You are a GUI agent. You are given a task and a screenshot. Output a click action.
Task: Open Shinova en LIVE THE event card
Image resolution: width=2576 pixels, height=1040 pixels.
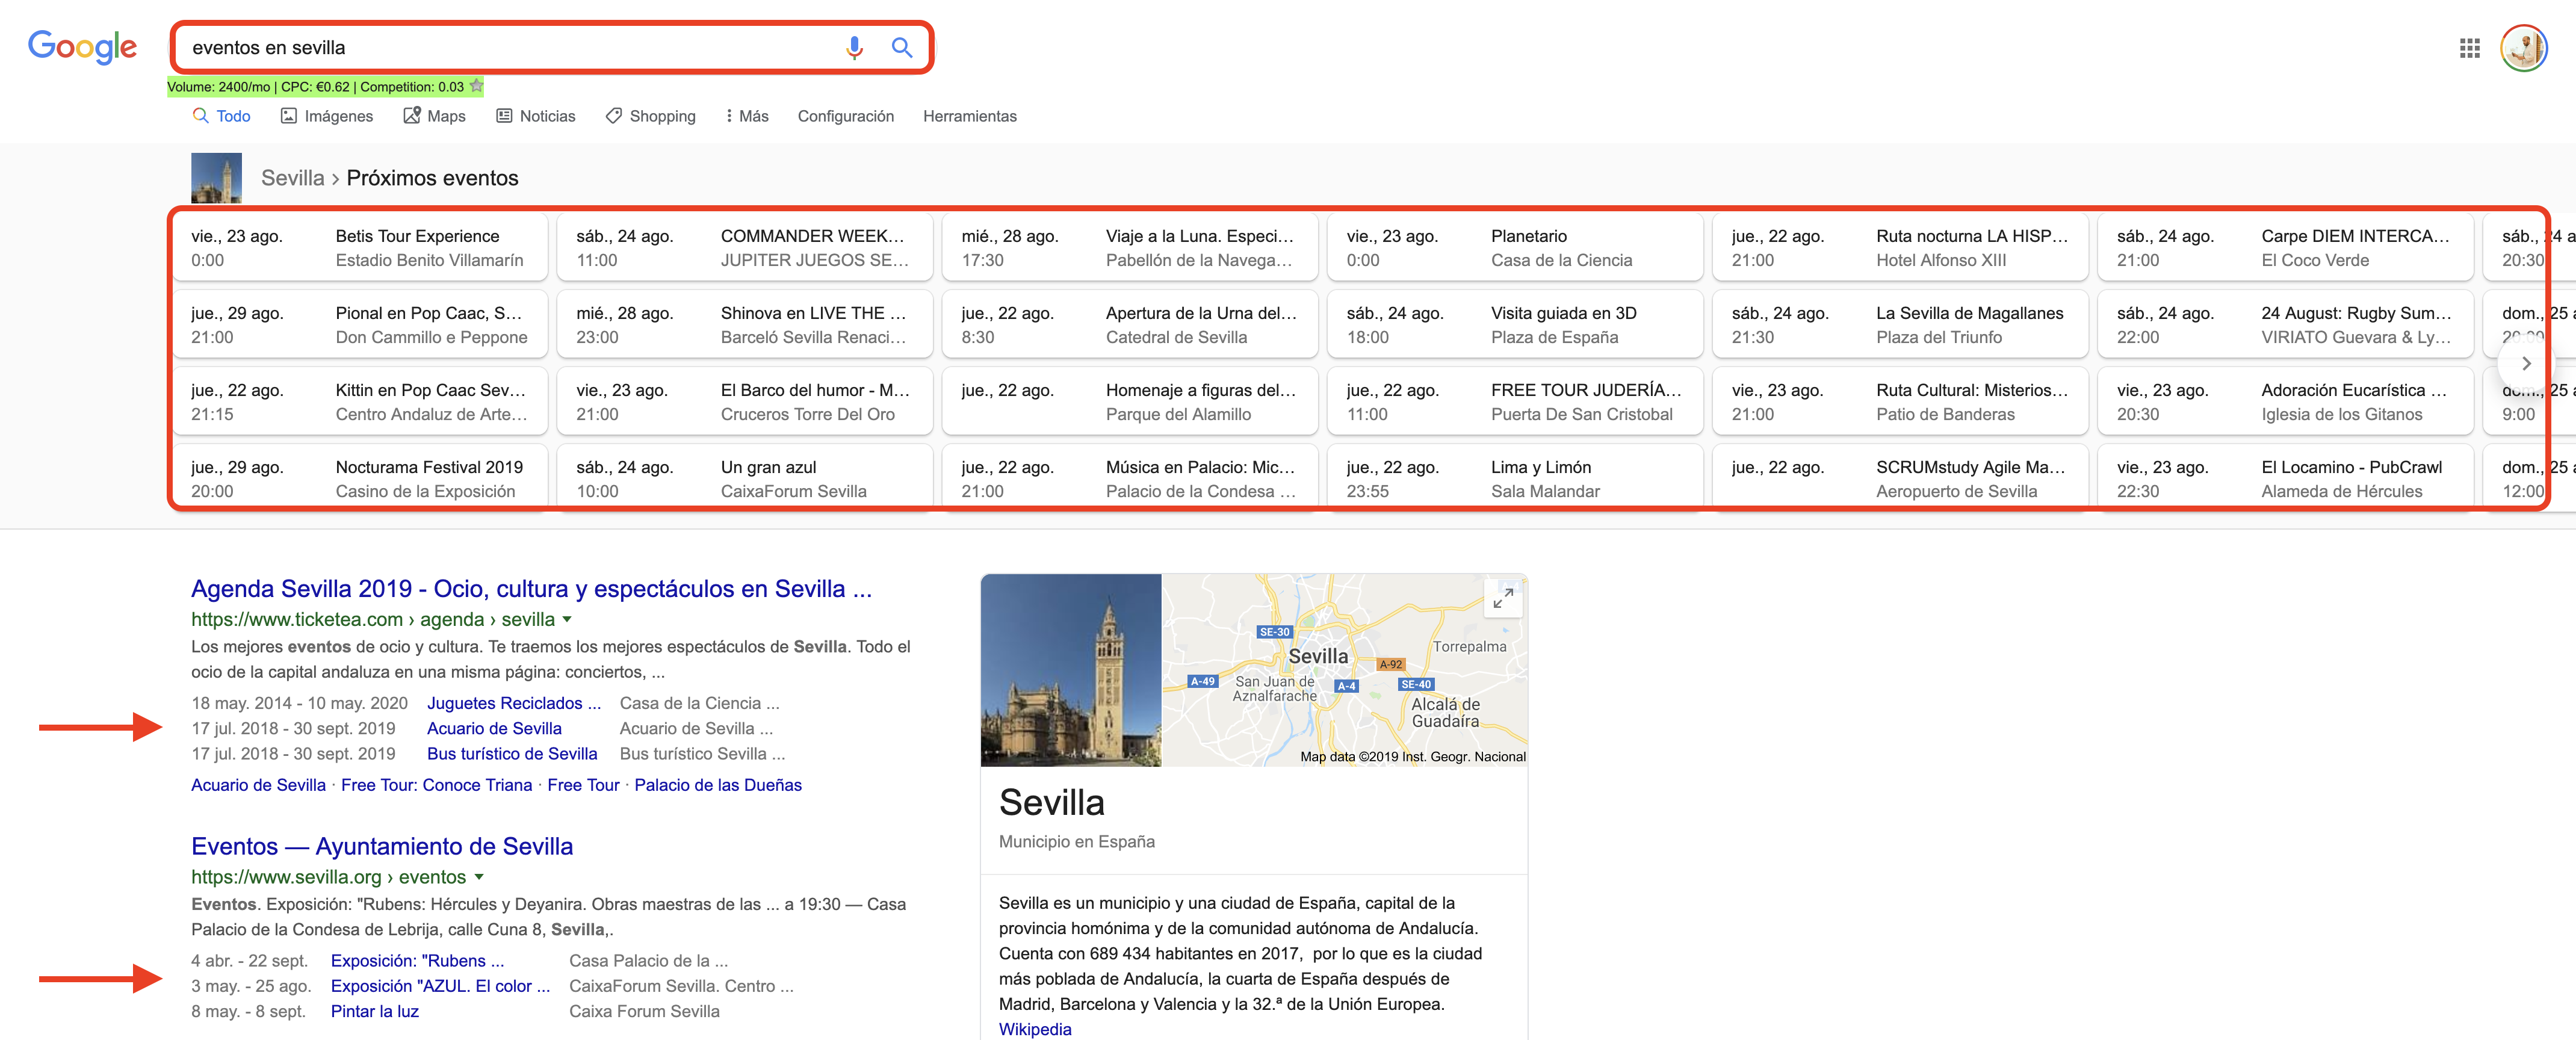point(745,325)
